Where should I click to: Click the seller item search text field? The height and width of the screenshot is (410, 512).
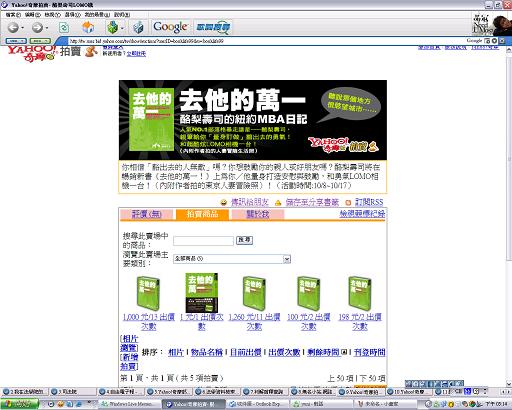(x=203, y=241)
